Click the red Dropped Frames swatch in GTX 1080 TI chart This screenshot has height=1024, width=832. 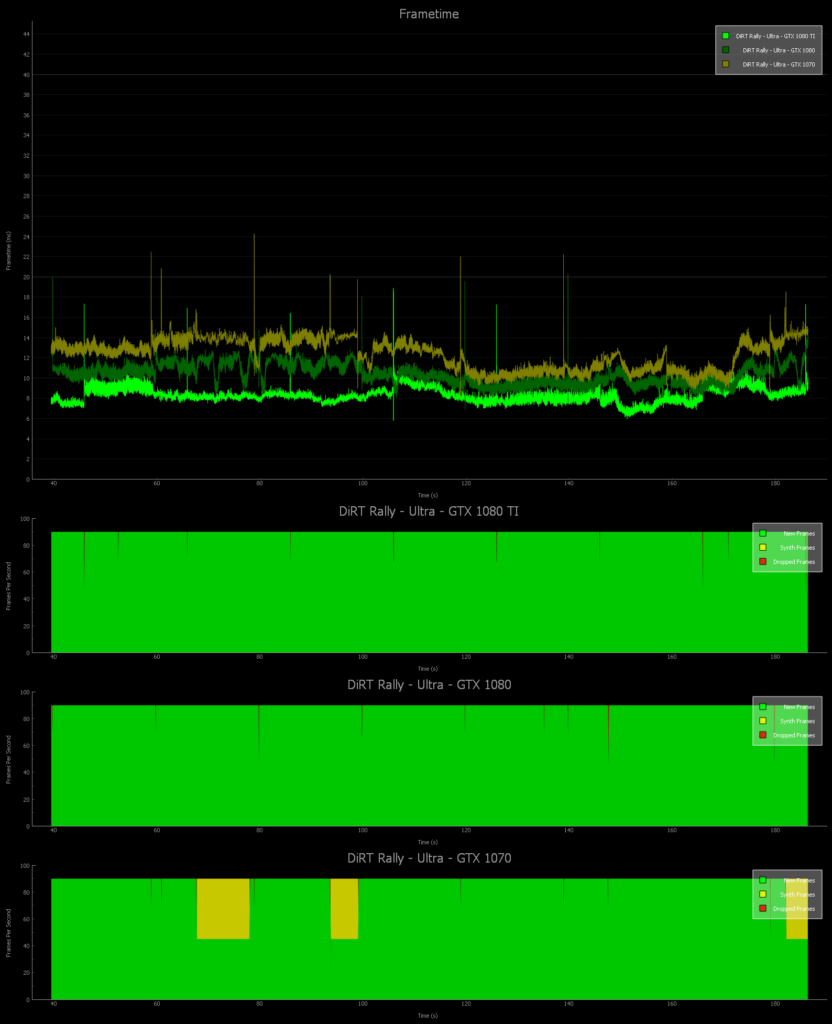click(x=763, y=562)
